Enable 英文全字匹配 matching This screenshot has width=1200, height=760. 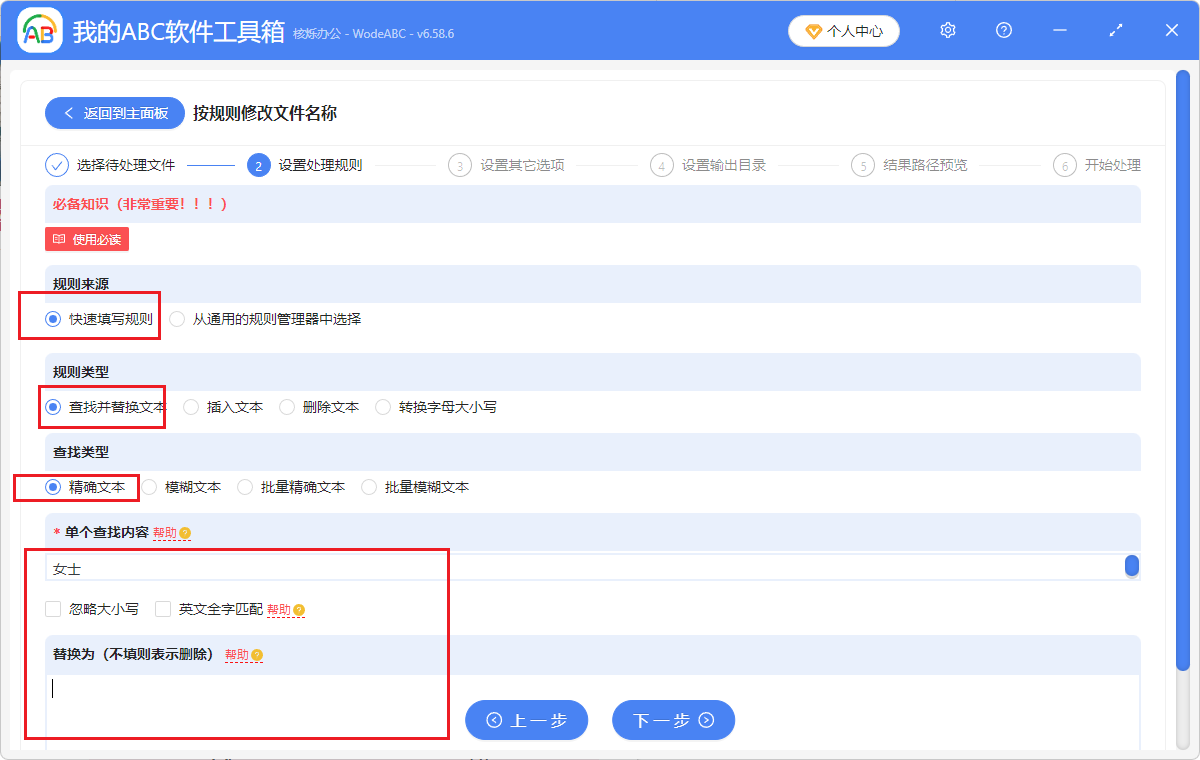click(x=162, y=607)
